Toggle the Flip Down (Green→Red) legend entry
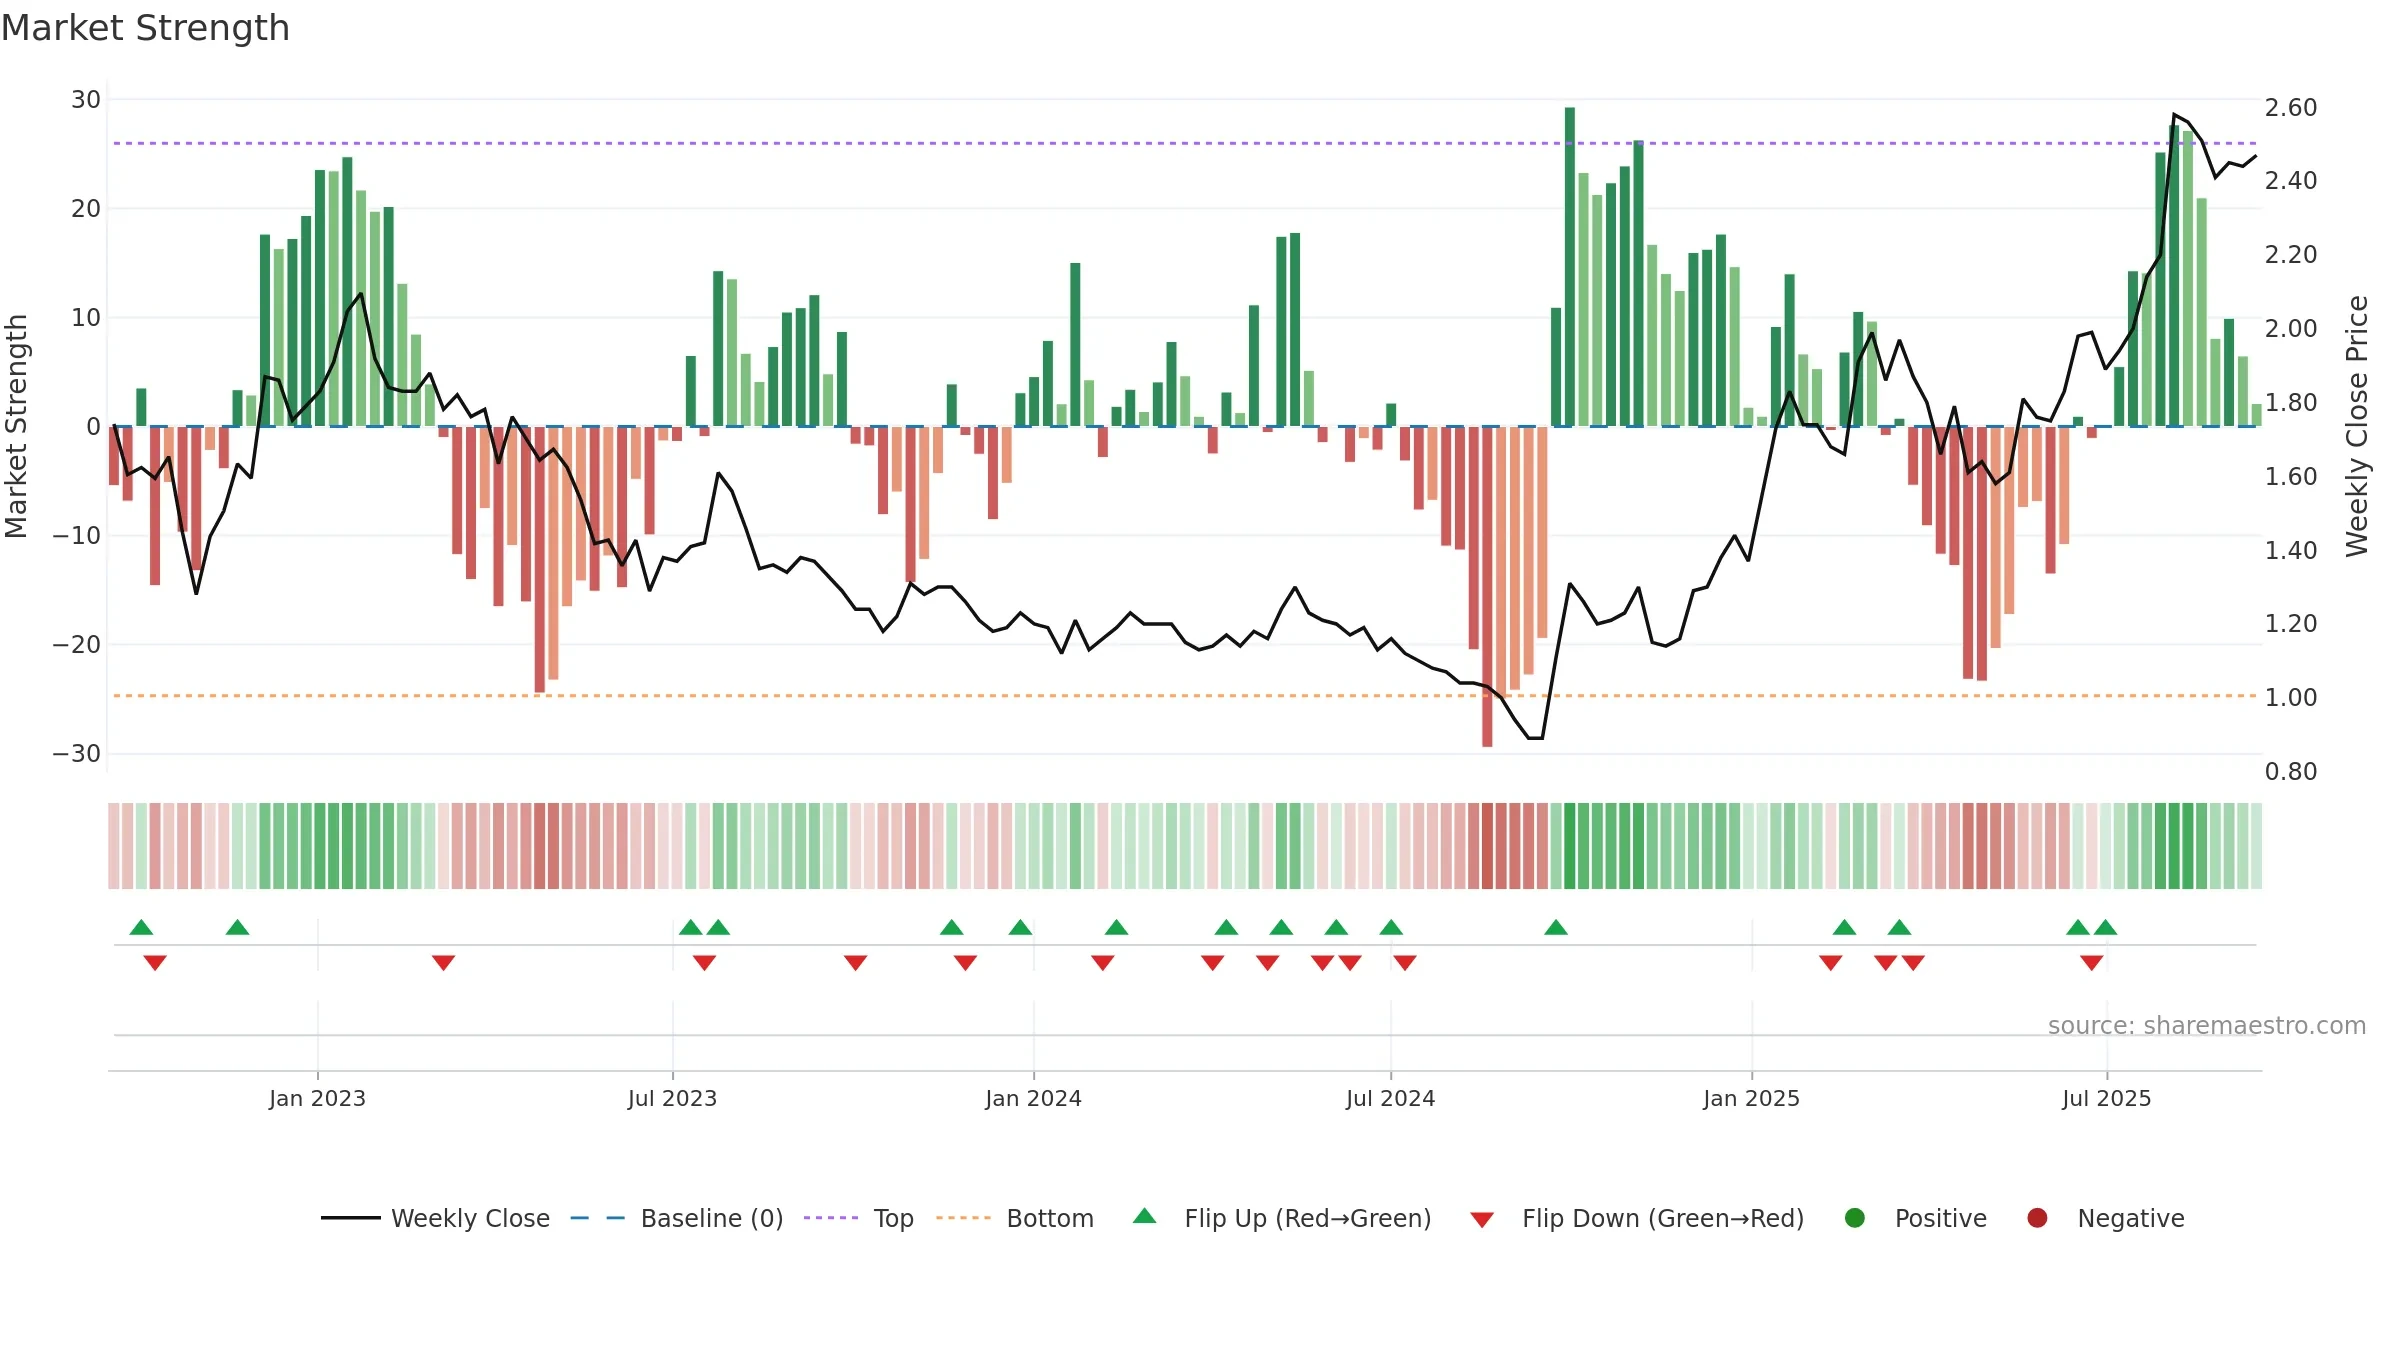Screen dimensions: 2400x1350 point(1637,1218)
